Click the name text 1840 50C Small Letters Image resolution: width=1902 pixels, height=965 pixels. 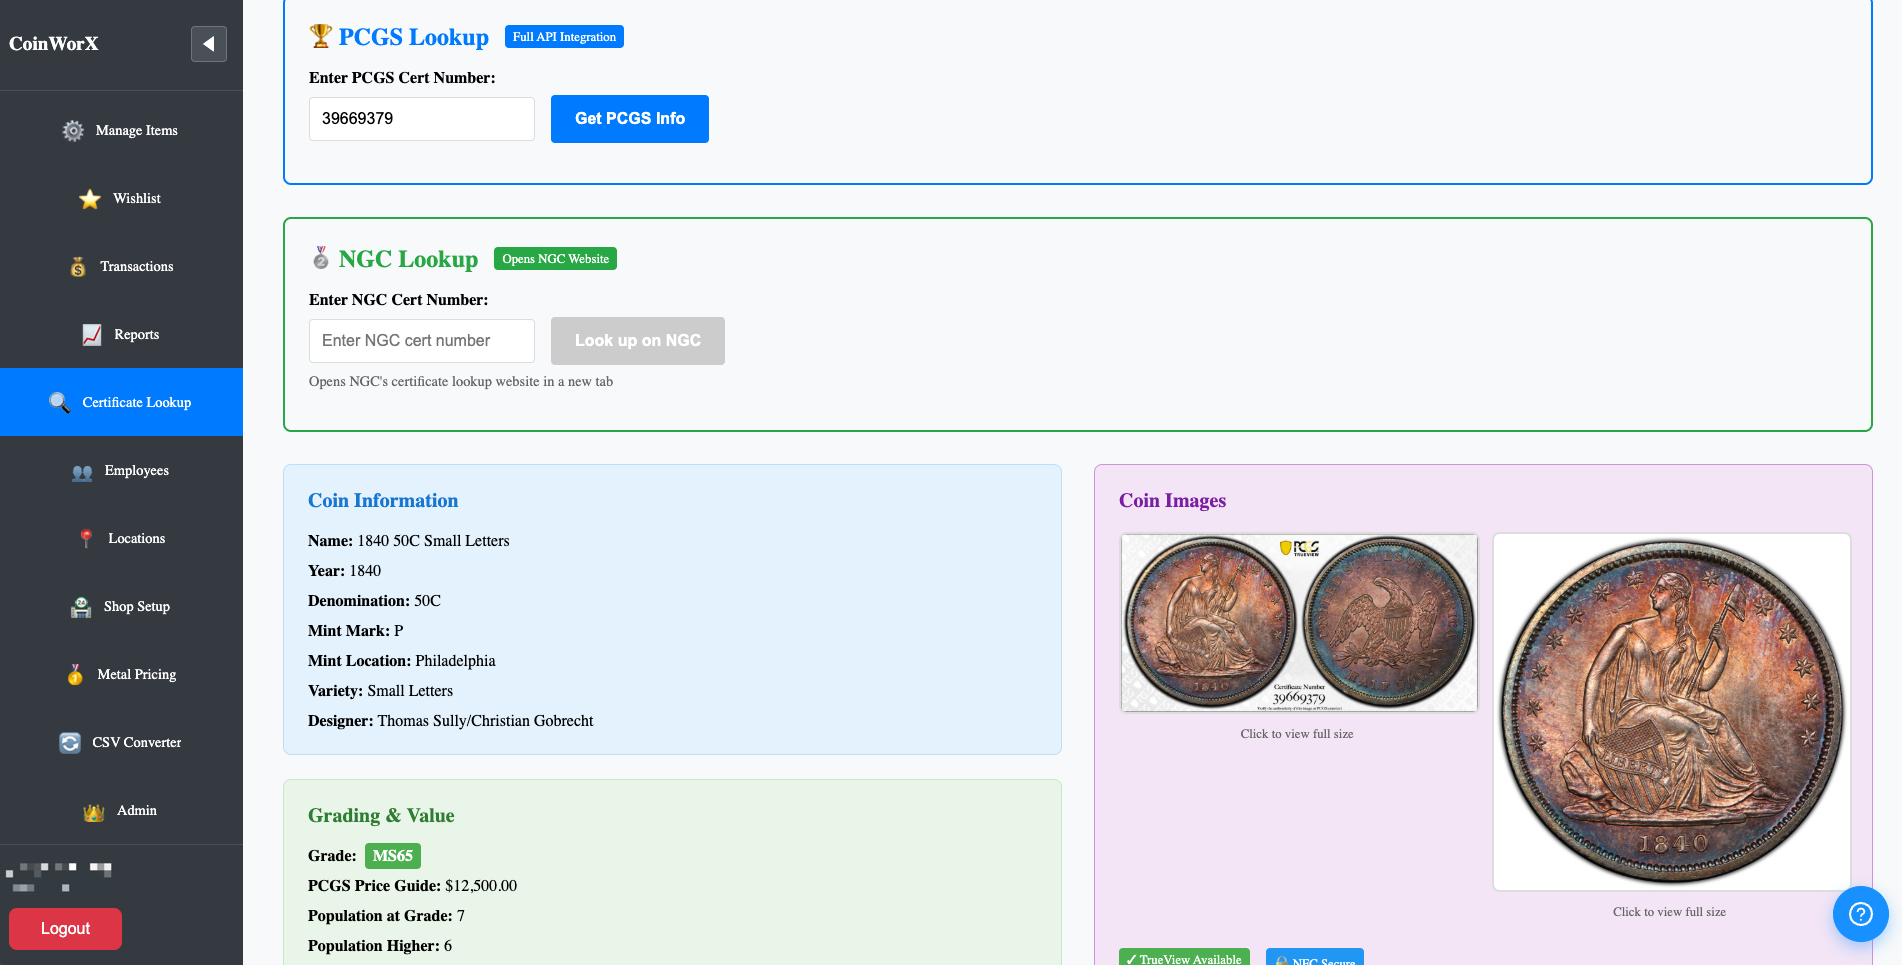(433, 541)
